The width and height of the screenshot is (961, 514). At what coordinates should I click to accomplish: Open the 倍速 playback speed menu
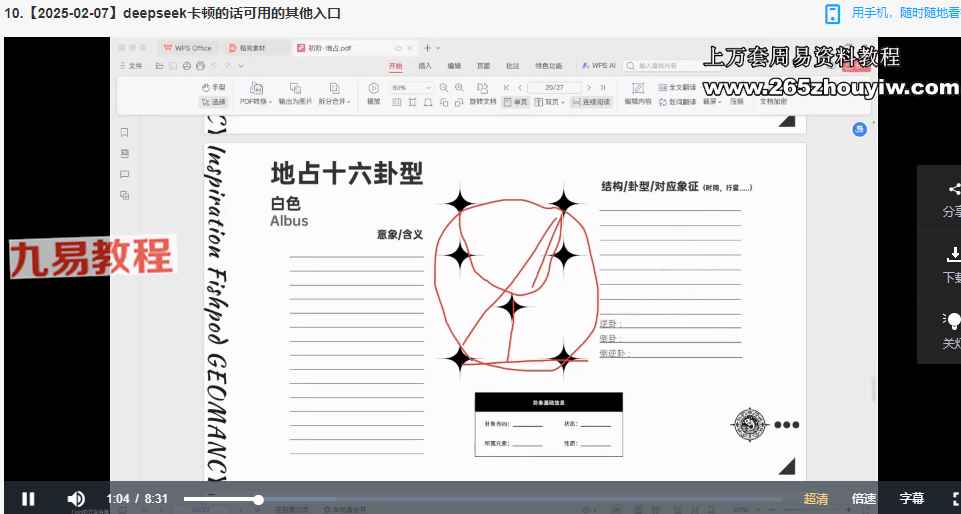863,498
